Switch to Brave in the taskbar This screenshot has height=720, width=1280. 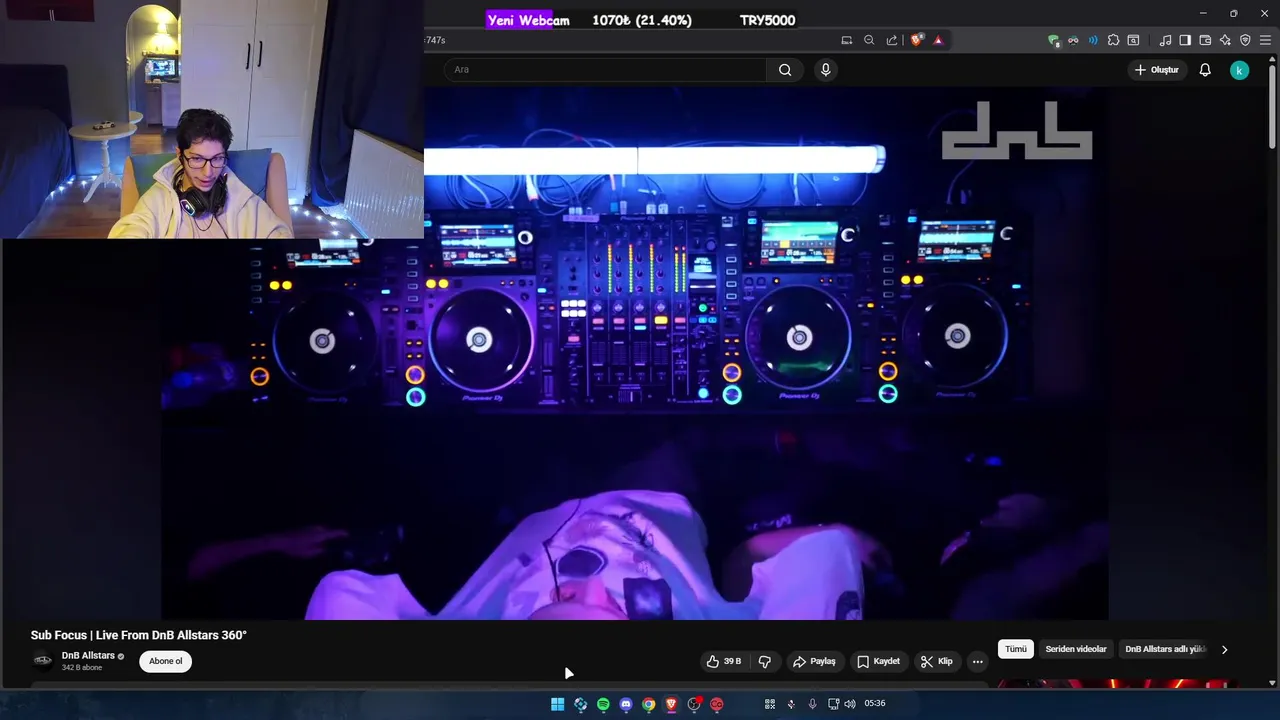click(671, 704)
